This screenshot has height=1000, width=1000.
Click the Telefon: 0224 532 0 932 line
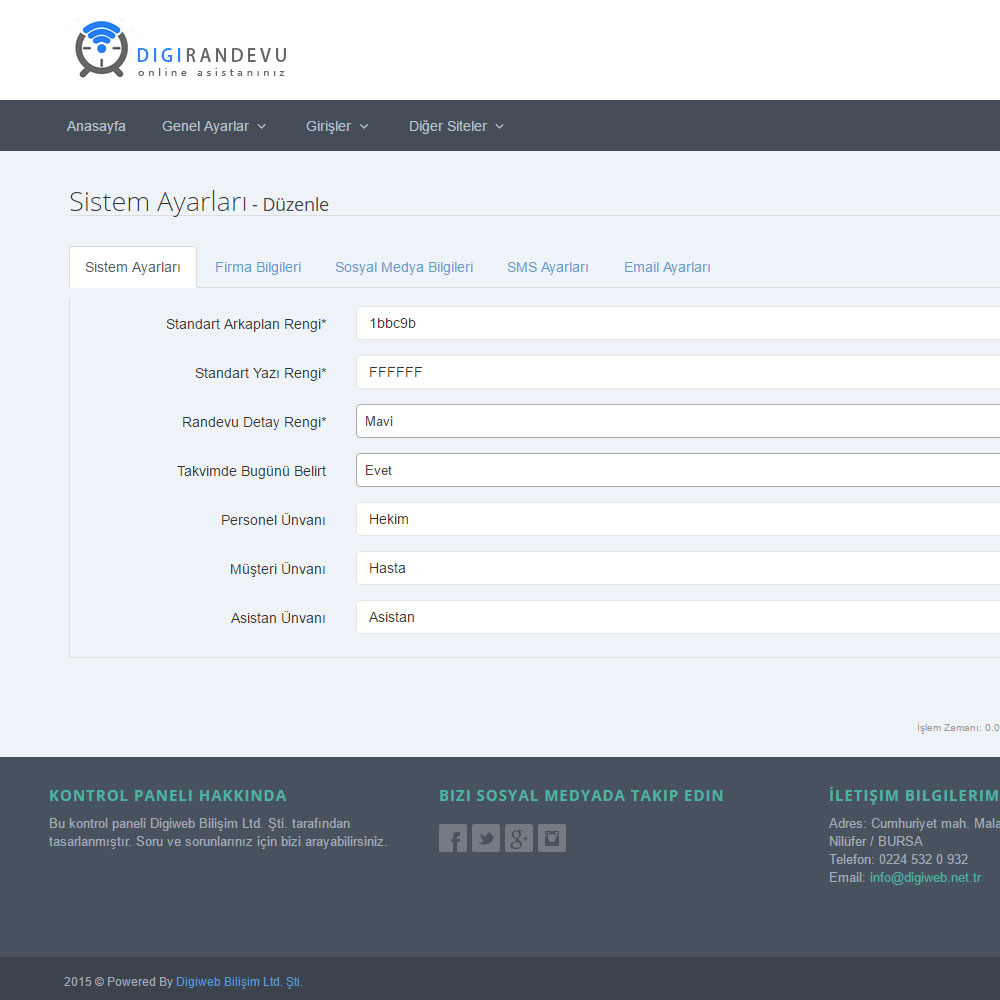pyautogui.click(x=899, y=859)
